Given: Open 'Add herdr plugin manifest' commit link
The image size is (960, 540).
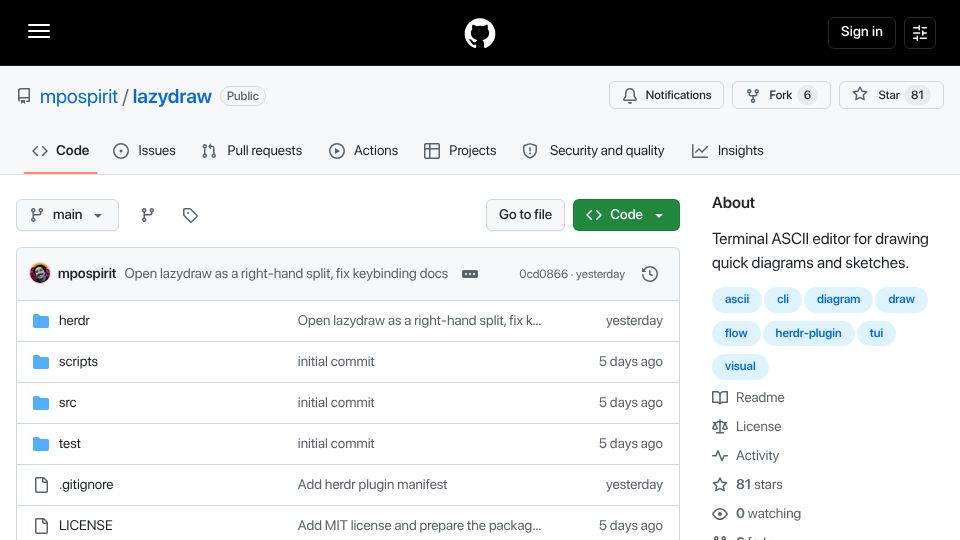Looking at the screenshot, I should point(372,485).
